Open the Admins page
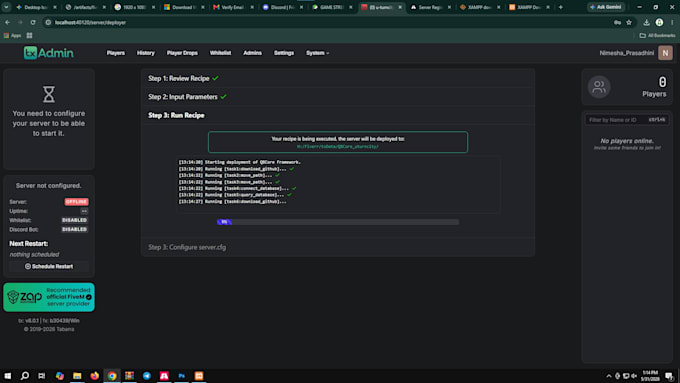Viewport: 680px width, 383px height. tap(252, 53)
